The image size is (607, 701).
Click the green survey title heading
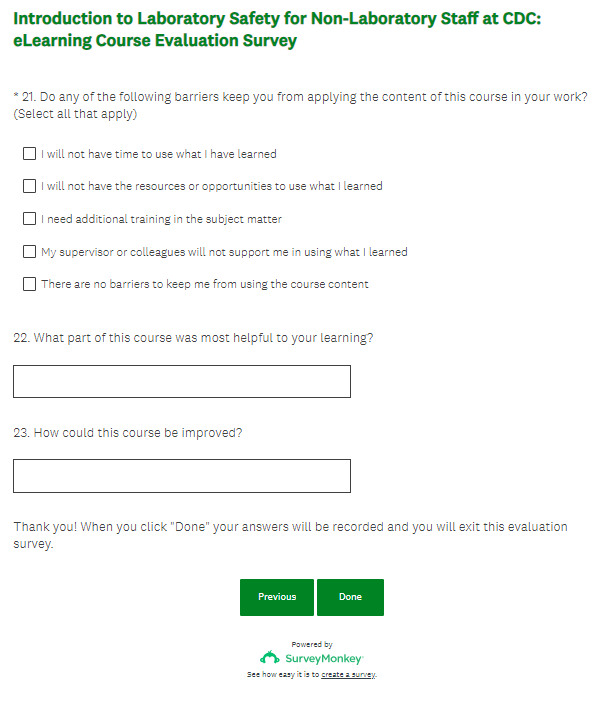point(276,30)
